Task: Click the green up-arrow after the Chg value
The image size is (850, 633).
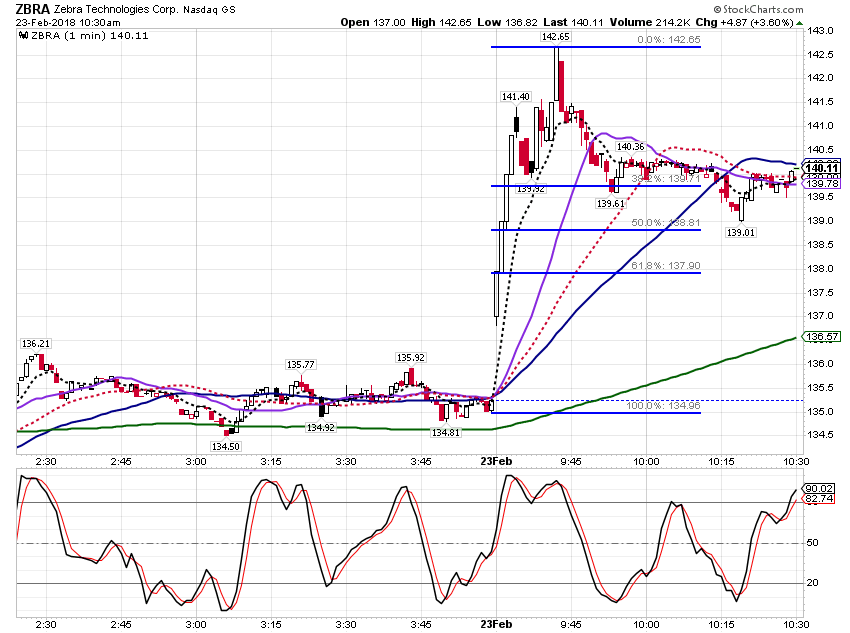Action: (799, 23)
